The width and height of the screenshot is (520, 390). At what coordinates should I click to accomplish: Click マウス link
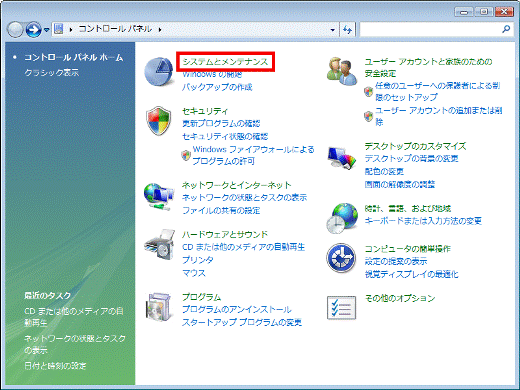coord(194,273)
